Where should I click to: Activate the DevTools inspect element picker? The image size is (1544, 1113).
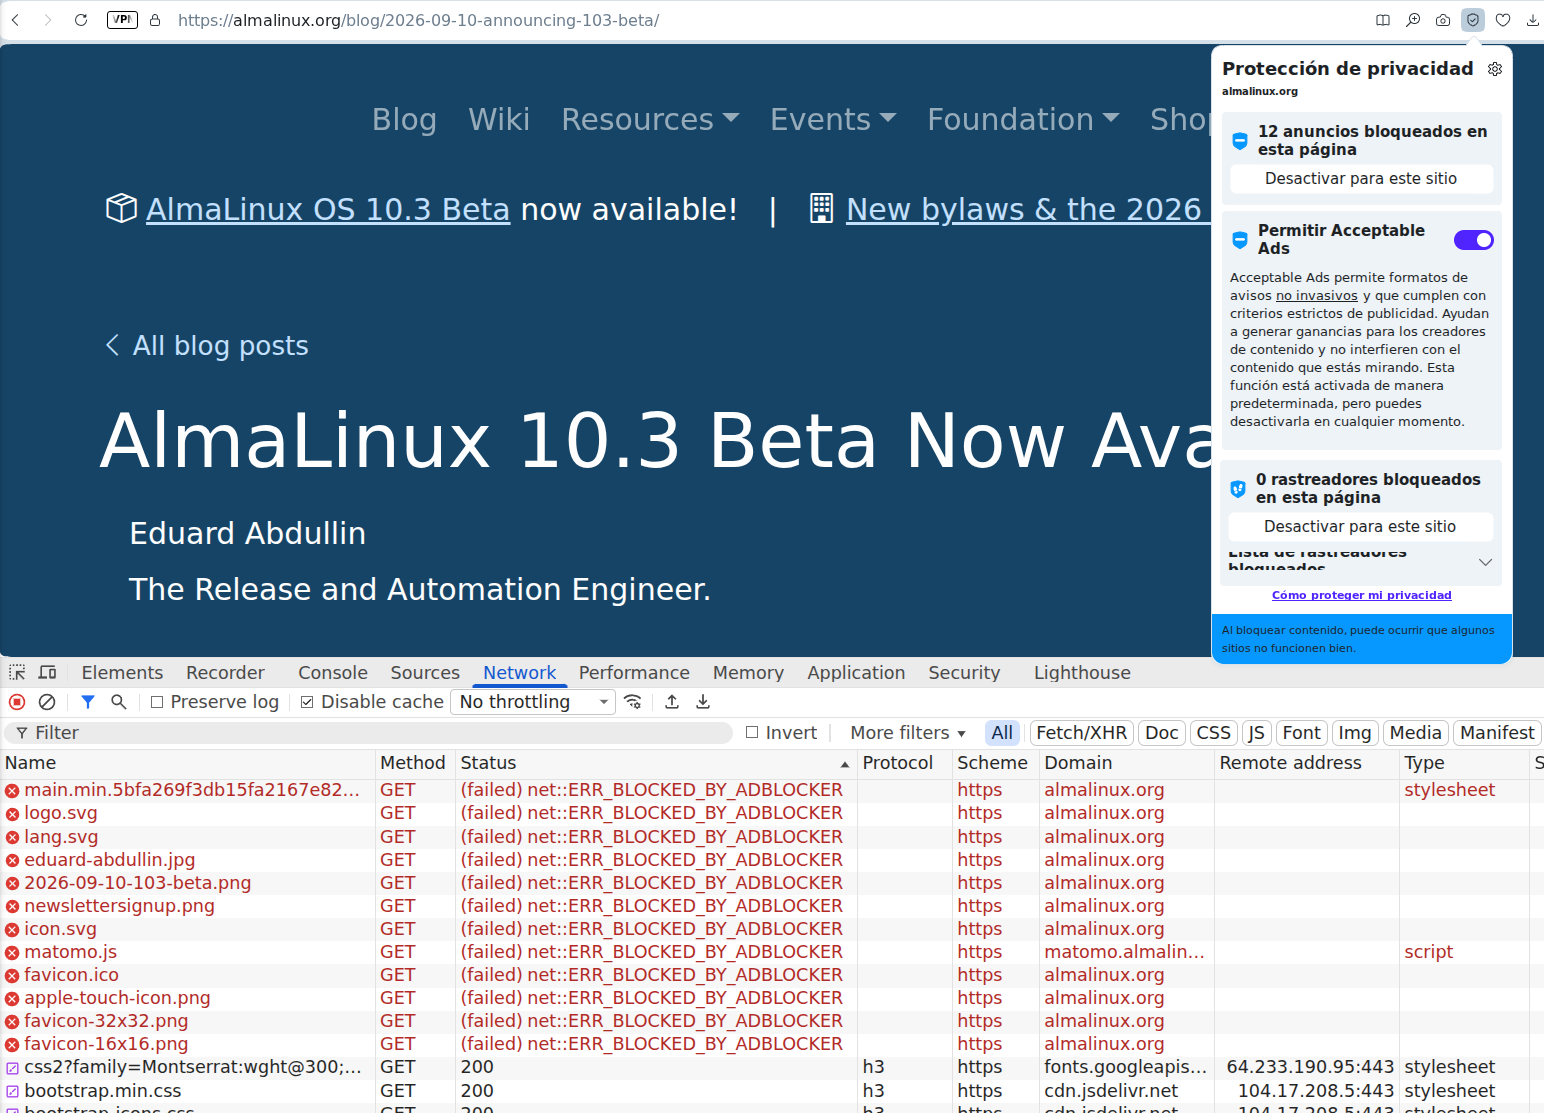coord(17,673)
